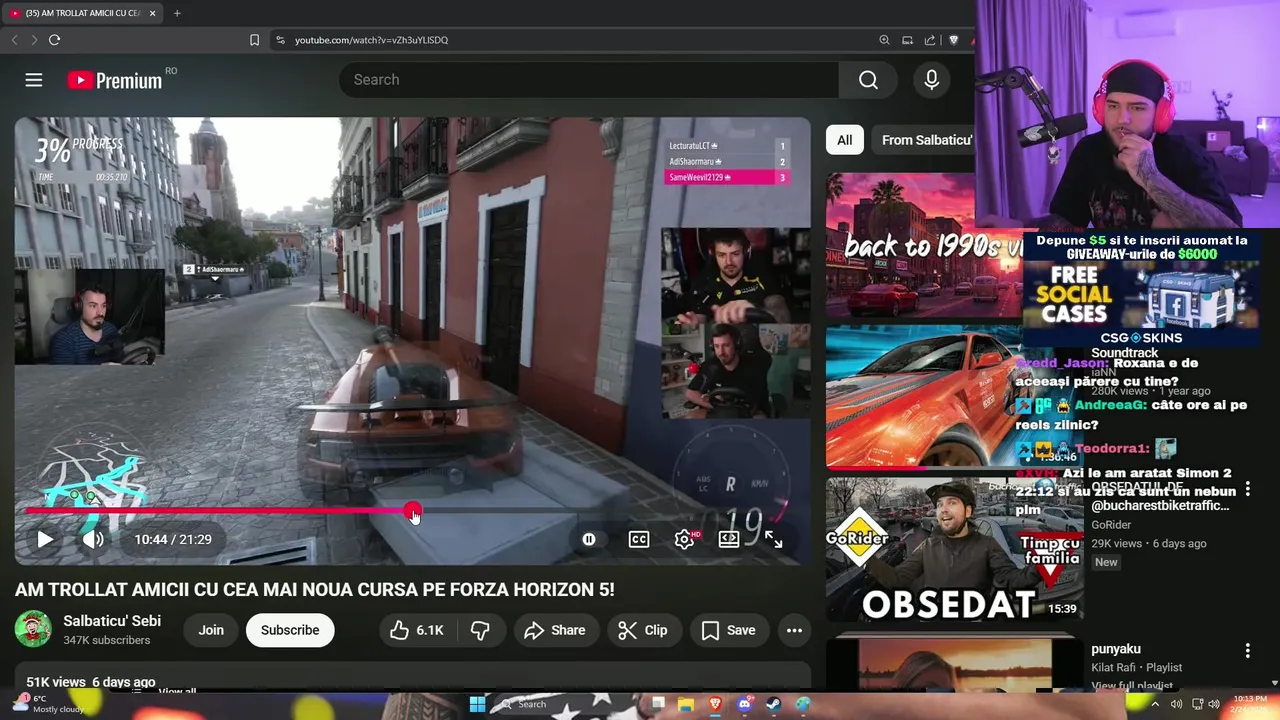Screen dimensions: 1280x720
Task: Open the Salbaticu' Sebi channel name link
Action: pos(112,621)
